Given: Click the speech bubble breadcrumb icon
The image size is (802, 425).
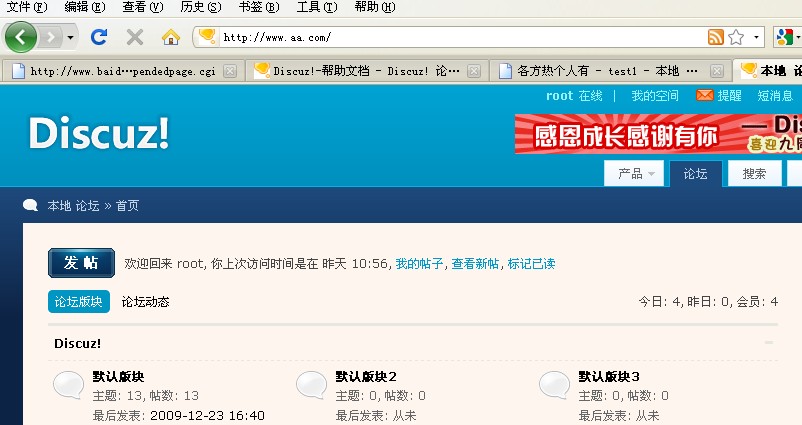Looking at the screenshot, I should (x=30, y=205).
